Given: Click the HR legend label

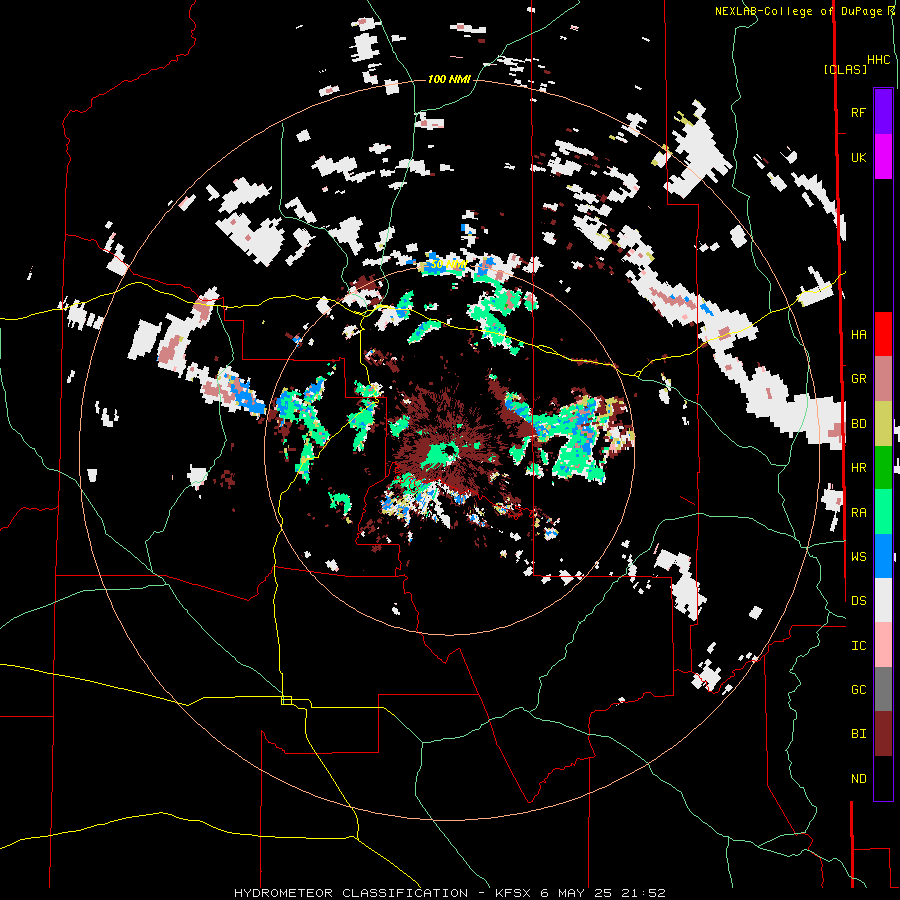Looking at the screenshot, I should pyautogui.click(x=858, y=468).
